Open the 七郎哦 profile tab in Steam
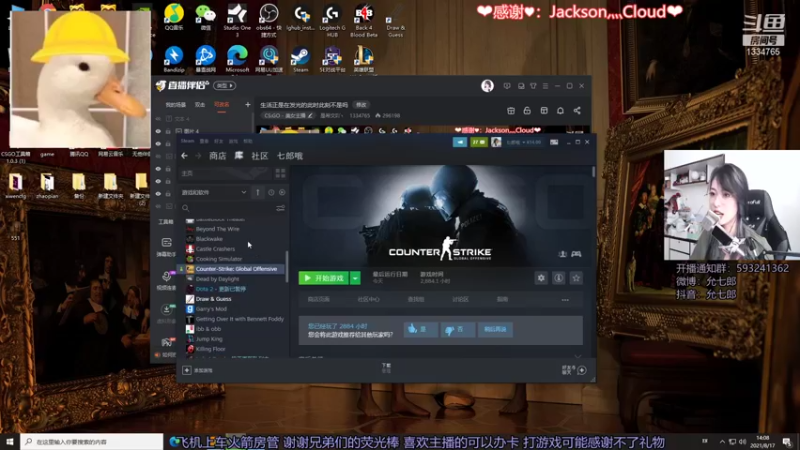Screen dimensions: 800x450 [290, 156]
